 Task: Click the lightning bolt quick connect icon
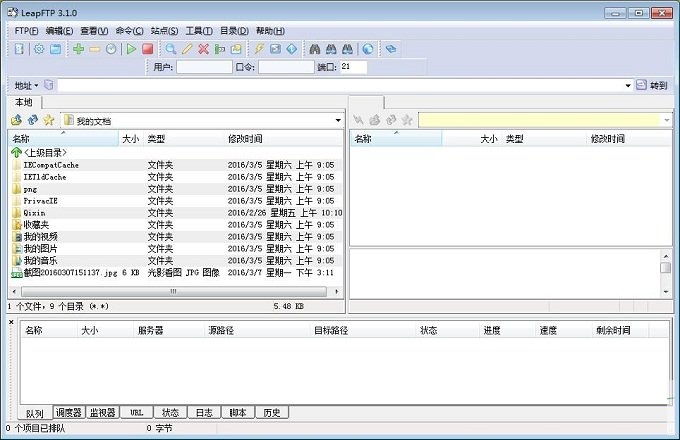tap(259, 49)
